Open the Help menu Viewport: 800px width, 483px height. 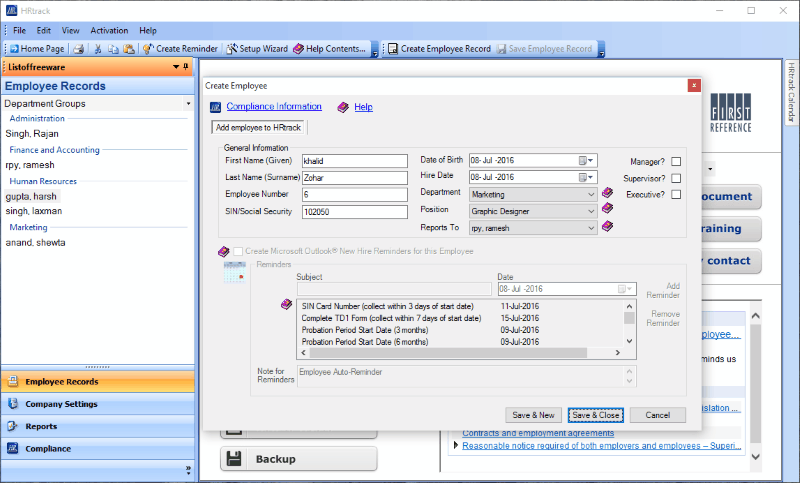[x=148, y=31]
